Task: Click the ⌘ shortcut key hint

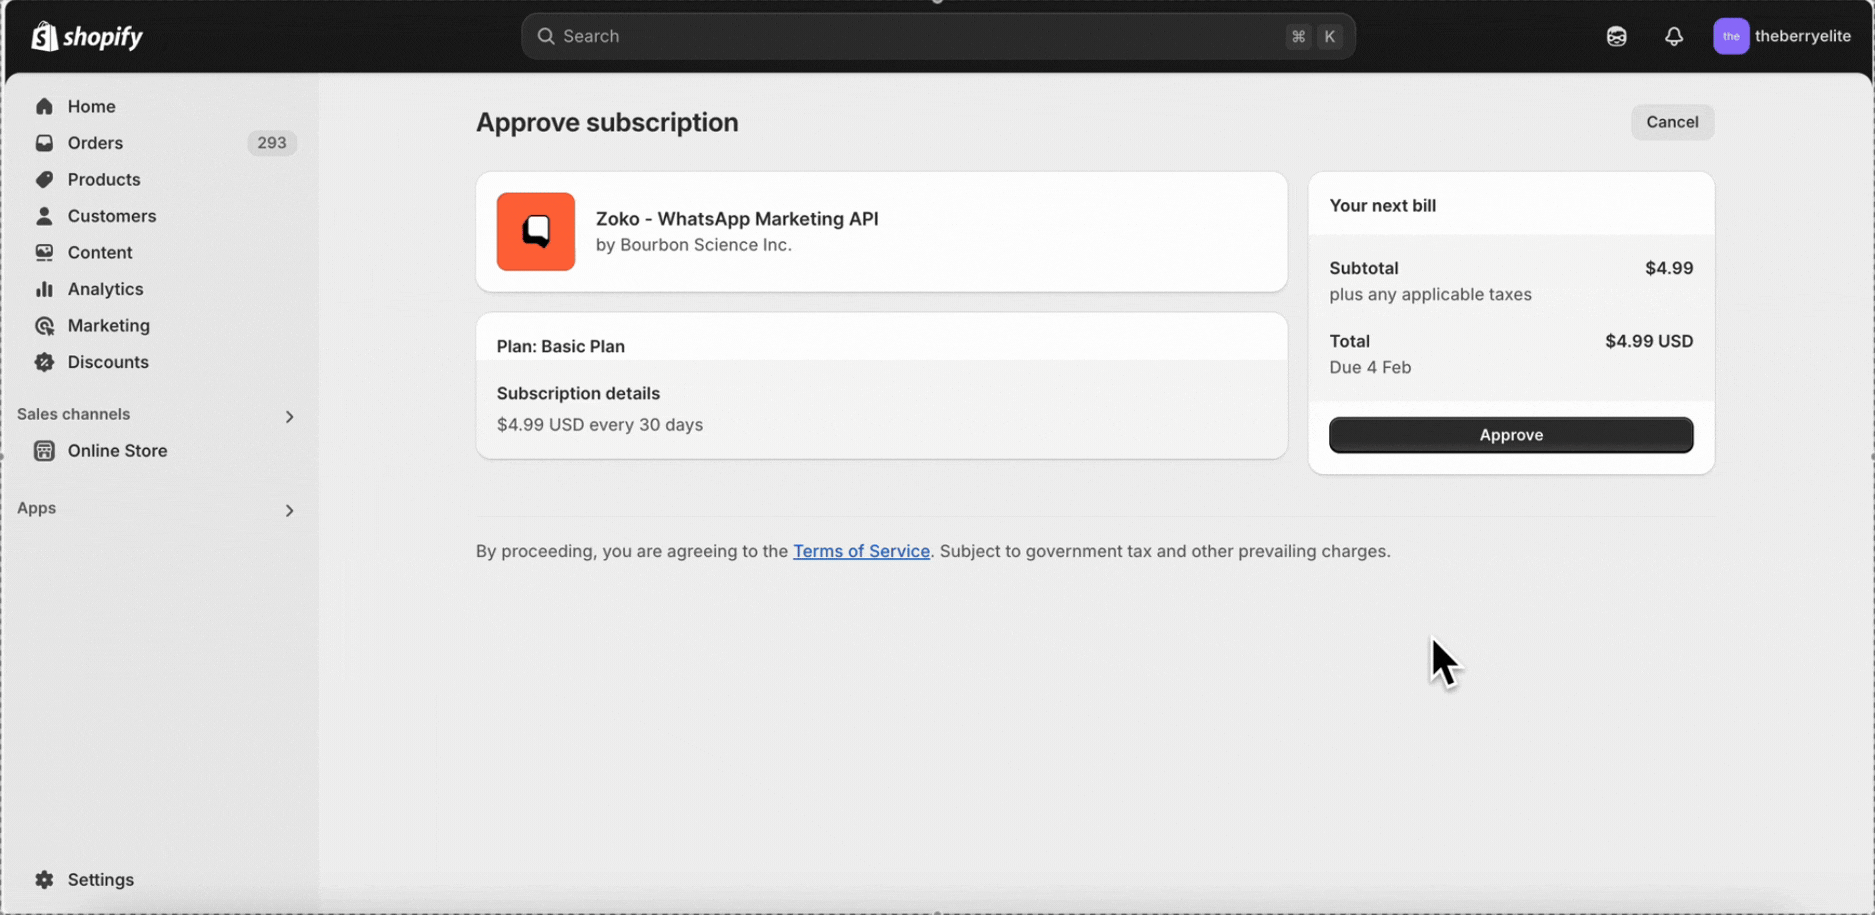Action: (x=1298, y=36)
